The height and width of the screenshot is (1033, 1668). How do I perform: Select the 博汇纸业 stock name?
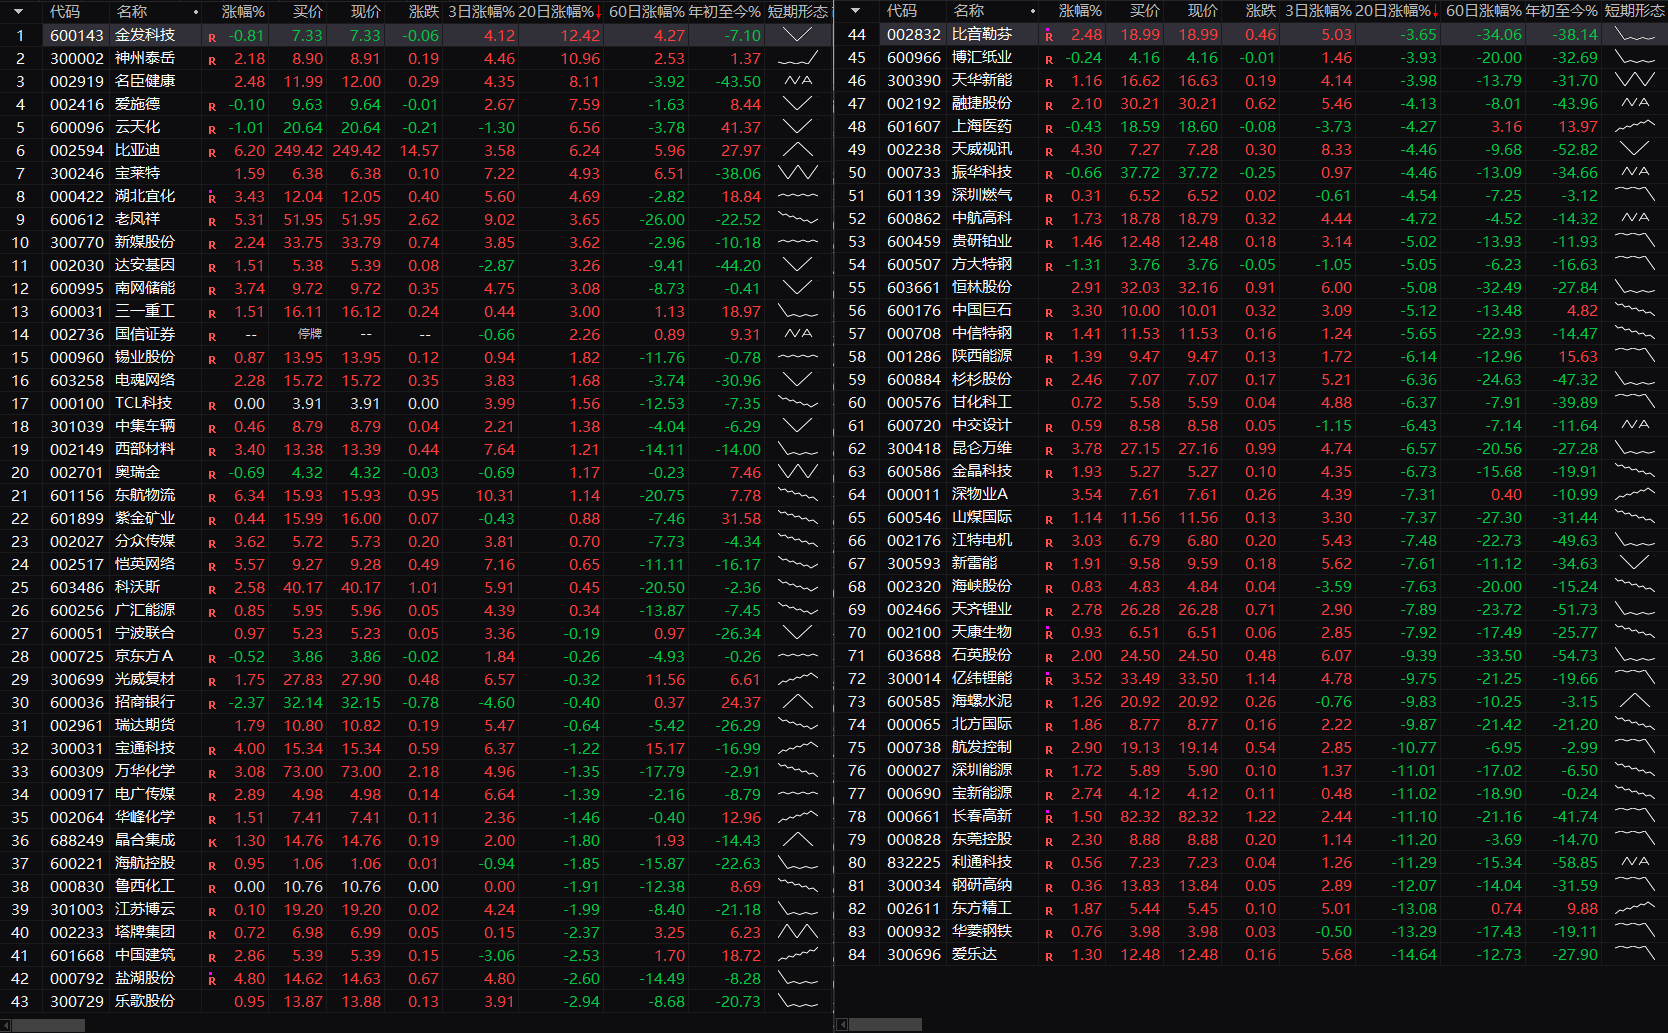982,57
